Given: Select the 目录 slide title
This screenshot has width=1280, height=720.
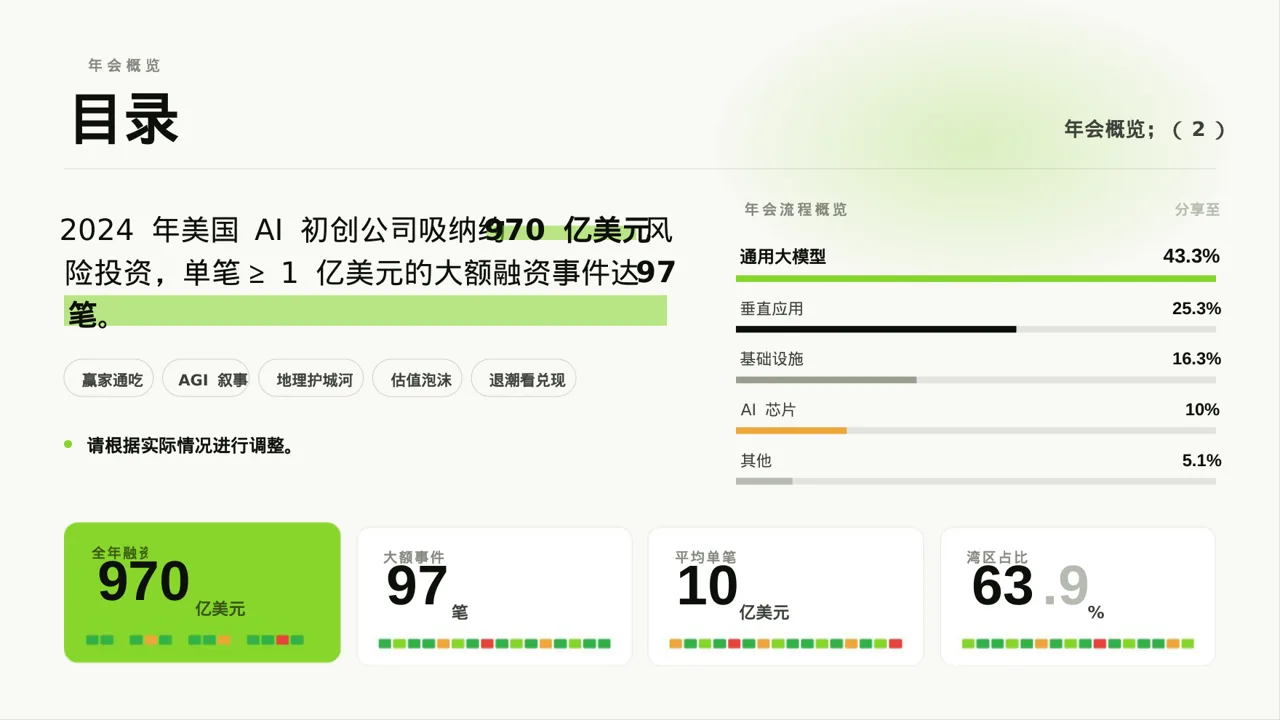Looking at the screenshot, I should (125, 119).
